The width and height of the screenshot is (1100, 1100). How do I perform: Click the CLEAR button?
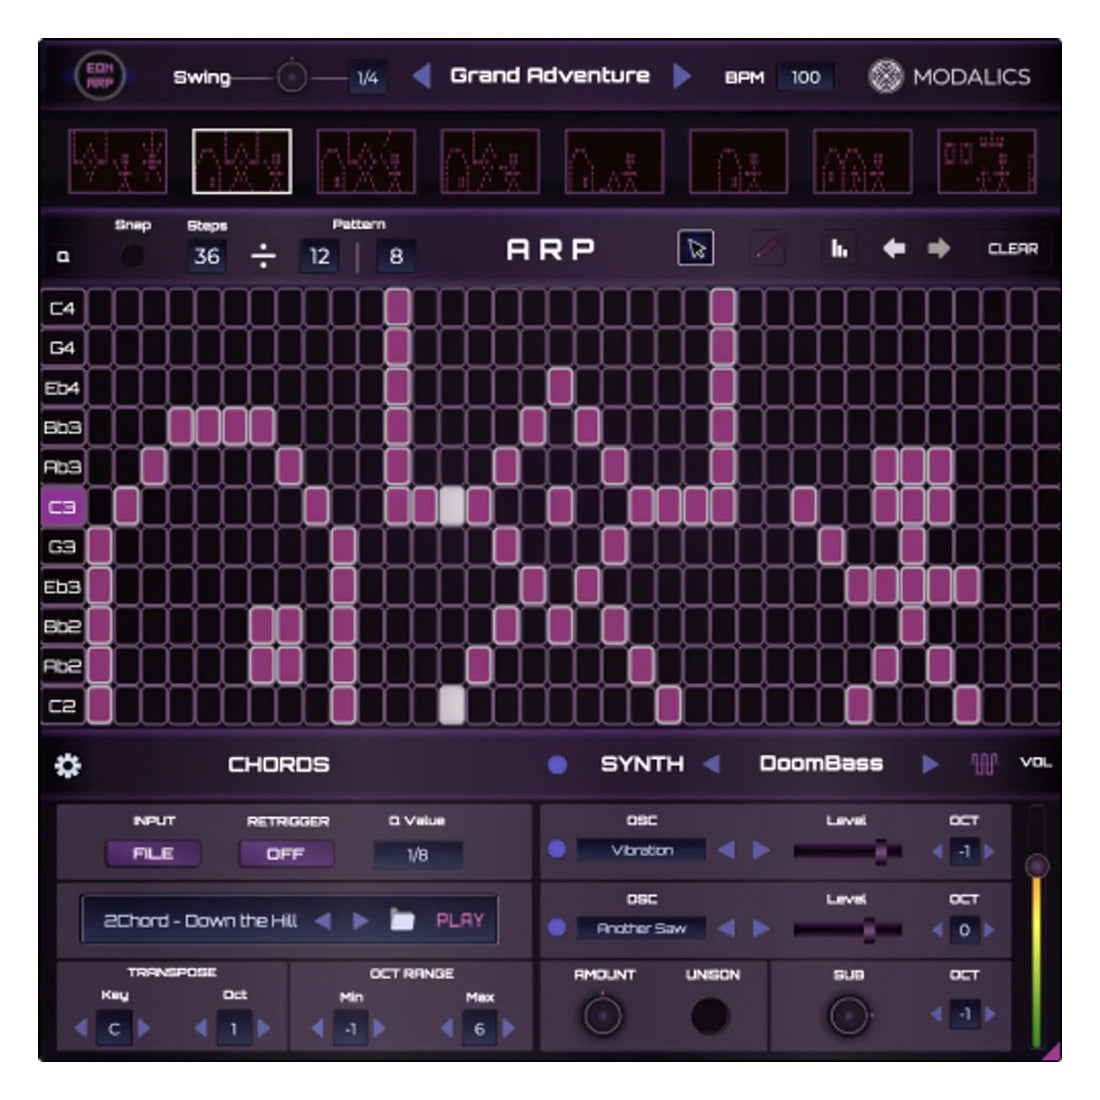[x=1013, y=248]
